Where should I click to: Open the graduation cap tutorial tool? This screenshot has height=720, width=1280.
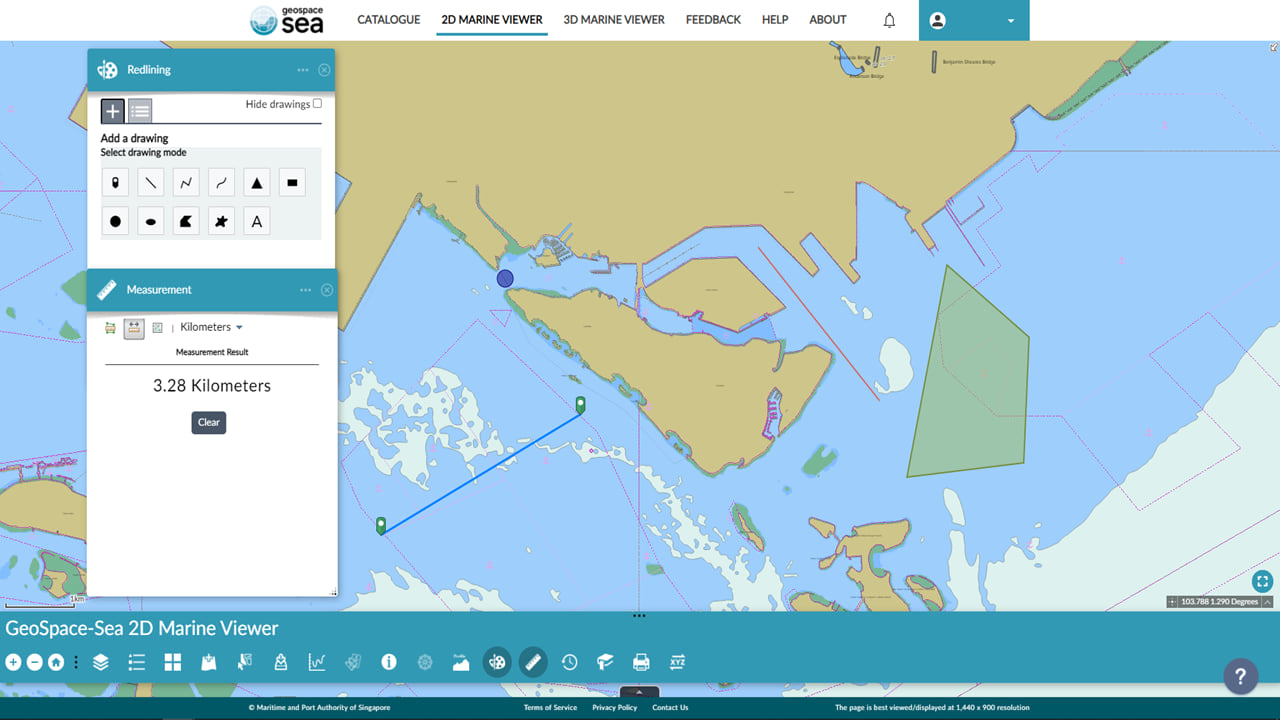(605, 662)
